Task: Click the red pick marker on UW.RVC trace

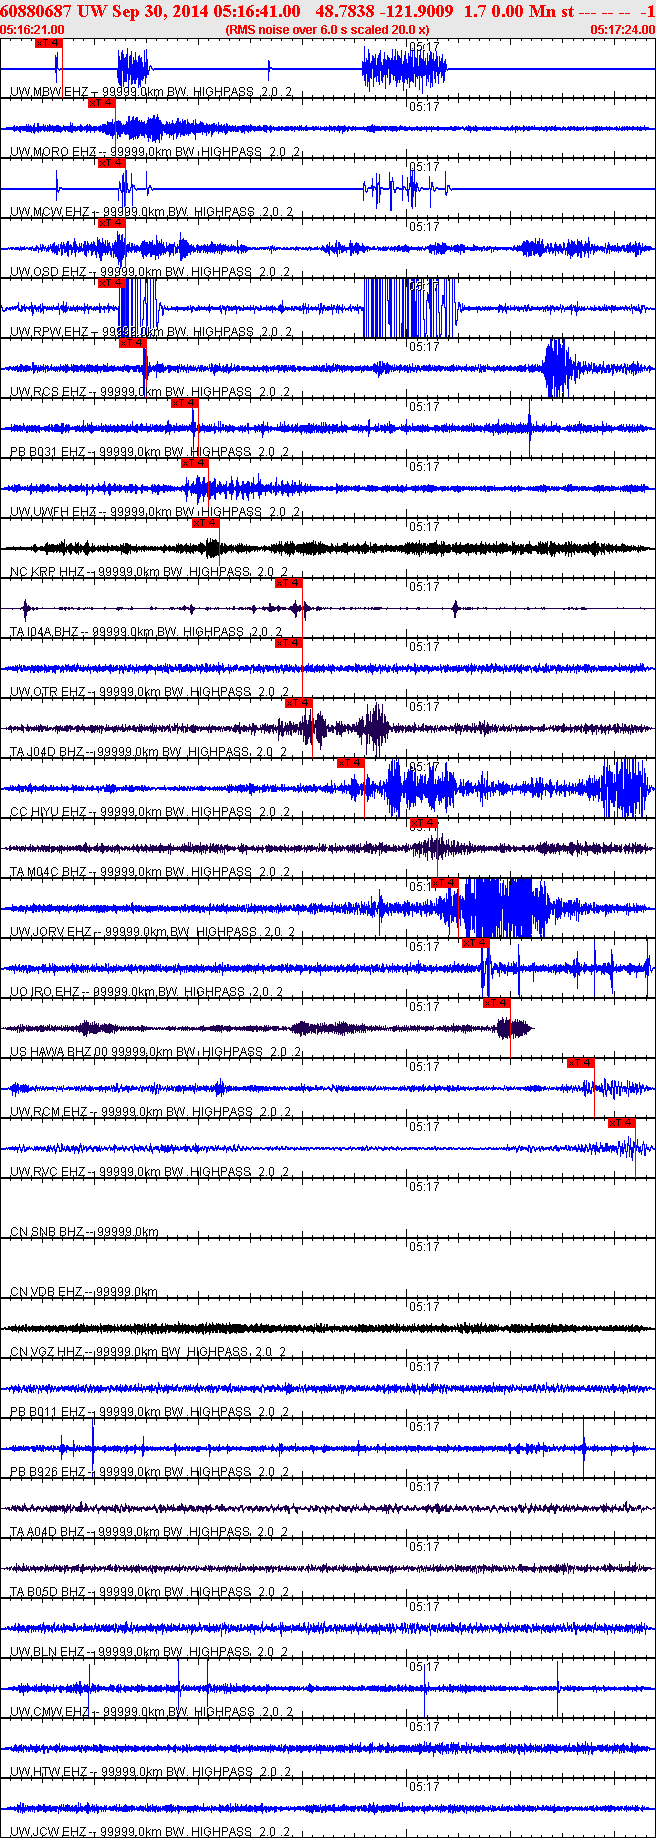Action: point(622,1124)
